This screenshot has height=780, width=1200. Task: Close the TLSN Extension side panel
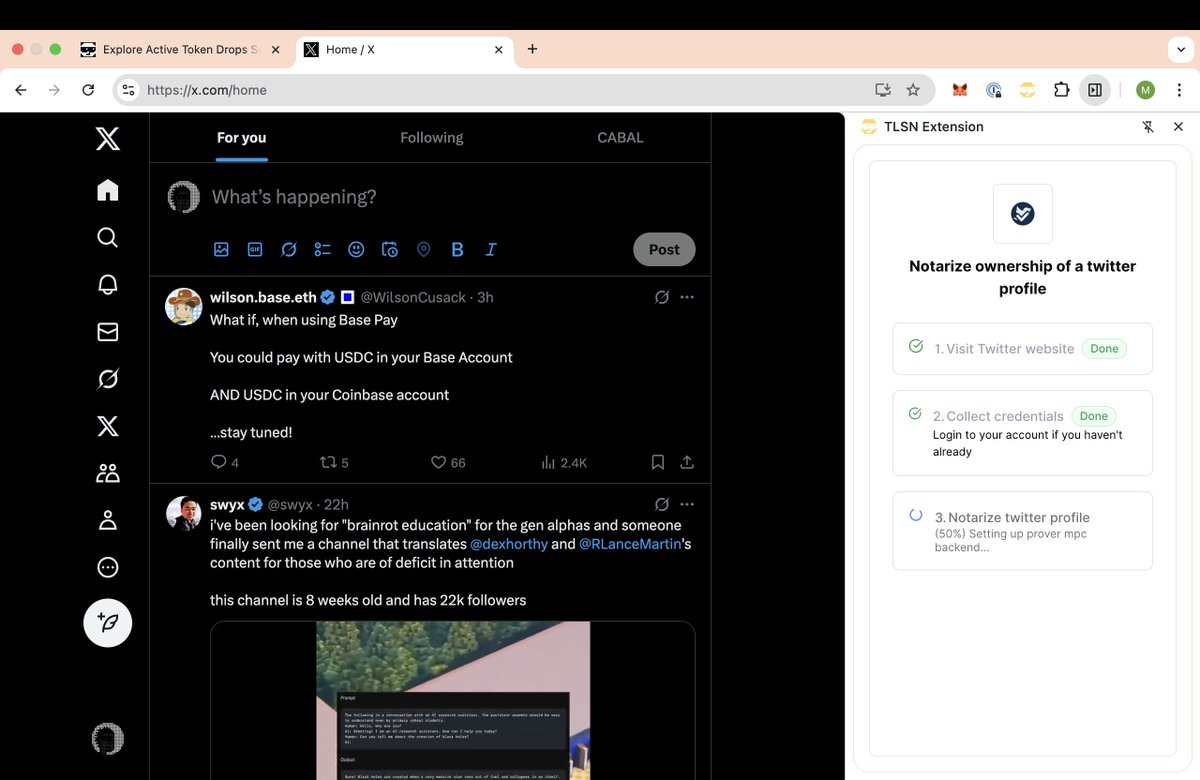1178,127
